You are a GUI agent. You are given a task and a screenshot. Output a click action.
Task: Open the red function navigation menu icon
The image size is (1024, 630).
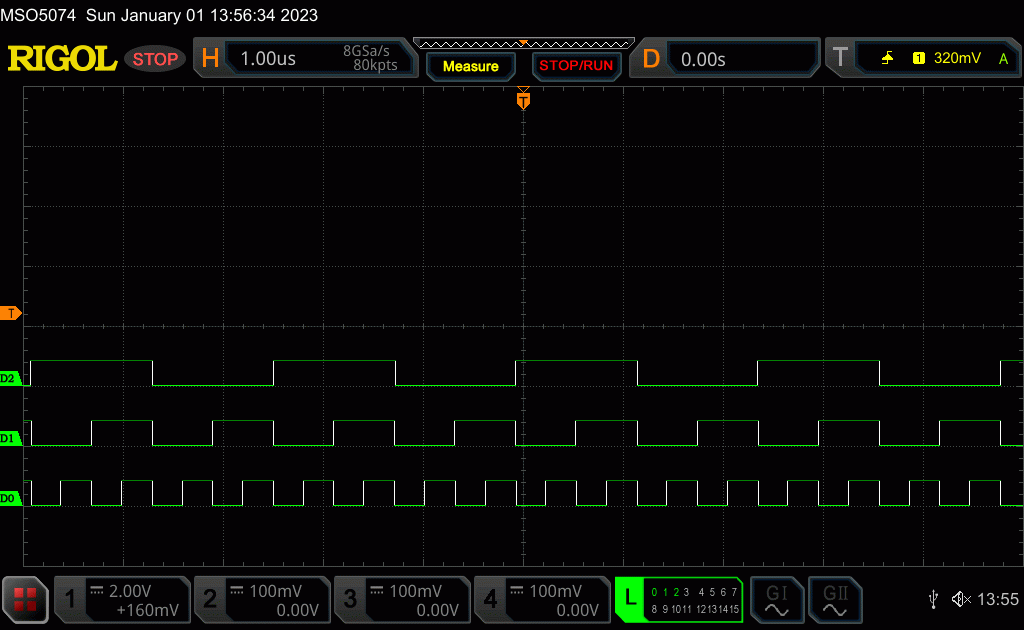click(25, 600)
